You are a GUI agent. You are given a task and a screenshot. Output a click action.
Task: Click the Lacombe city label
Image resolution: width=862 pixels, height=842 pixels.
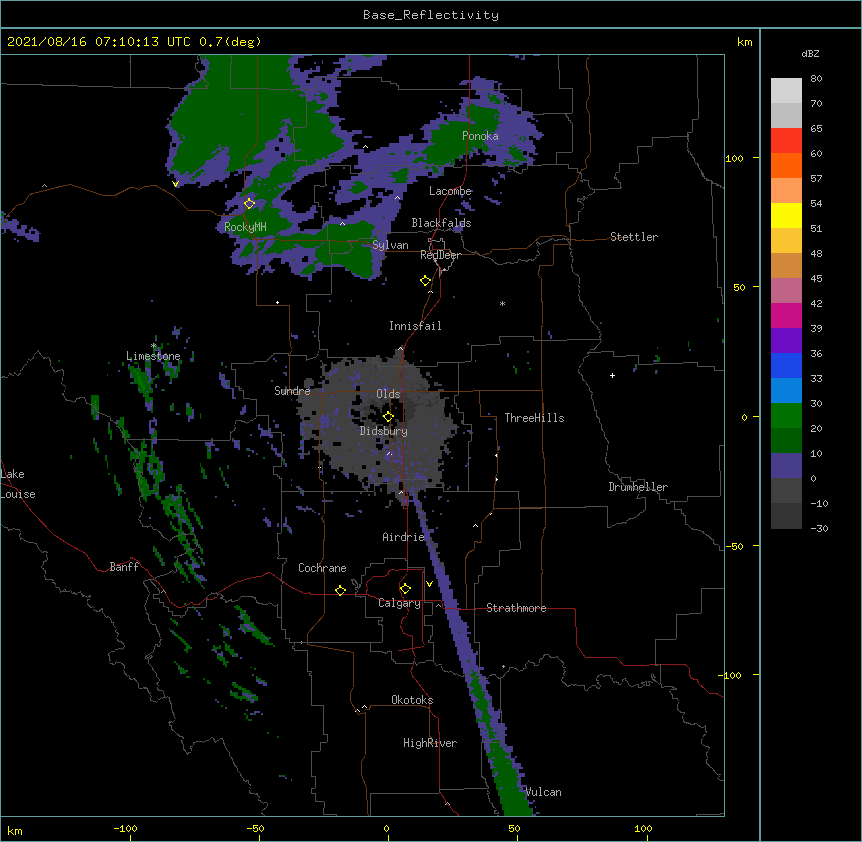(450, 191)
